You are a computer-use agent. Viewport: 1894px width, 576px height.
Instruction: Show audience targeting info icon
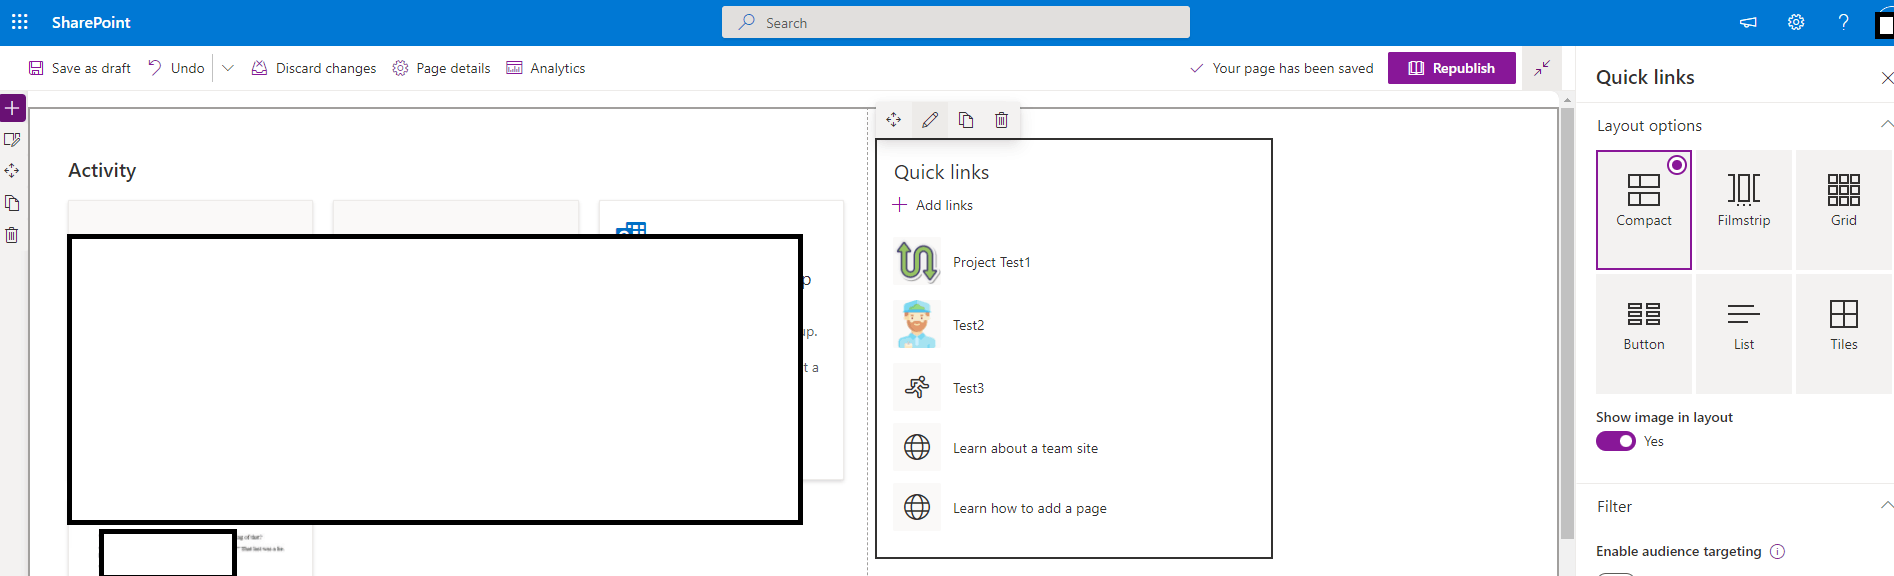pos(1777,552)
